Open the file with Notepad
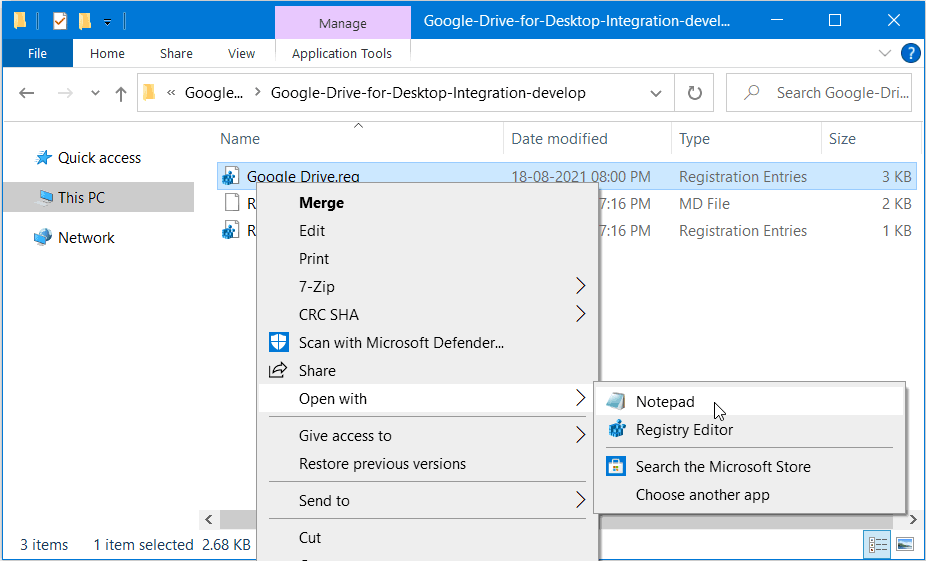 tap(749, 402)
